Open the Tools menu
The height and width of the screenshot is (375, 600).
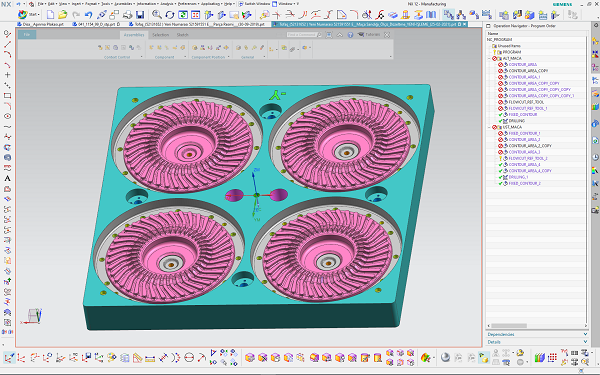click(106, 4)
